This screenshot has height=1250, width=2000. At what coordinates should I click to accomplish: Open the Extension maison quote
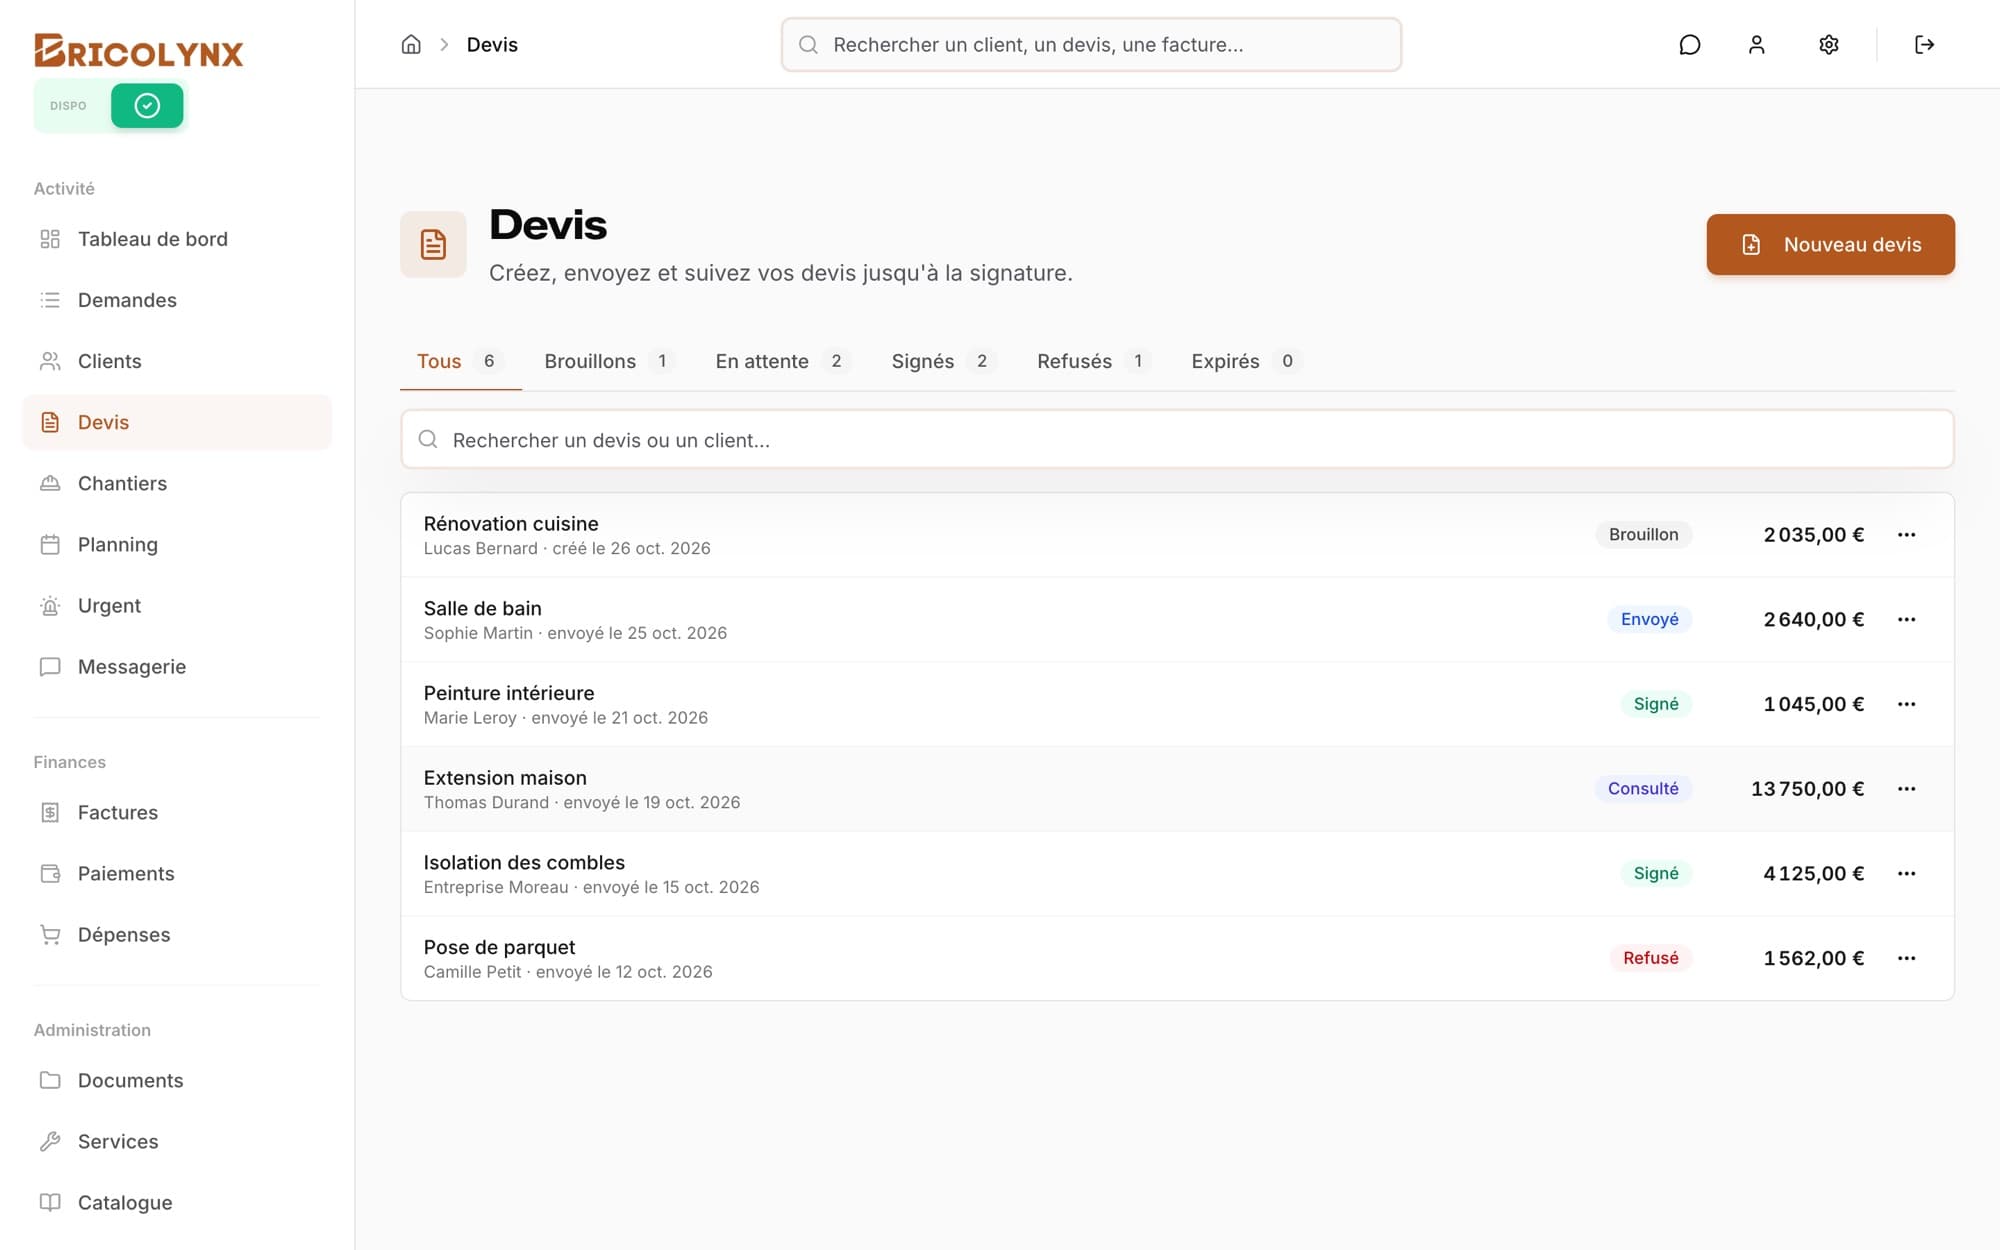[x=1177, y=789]
